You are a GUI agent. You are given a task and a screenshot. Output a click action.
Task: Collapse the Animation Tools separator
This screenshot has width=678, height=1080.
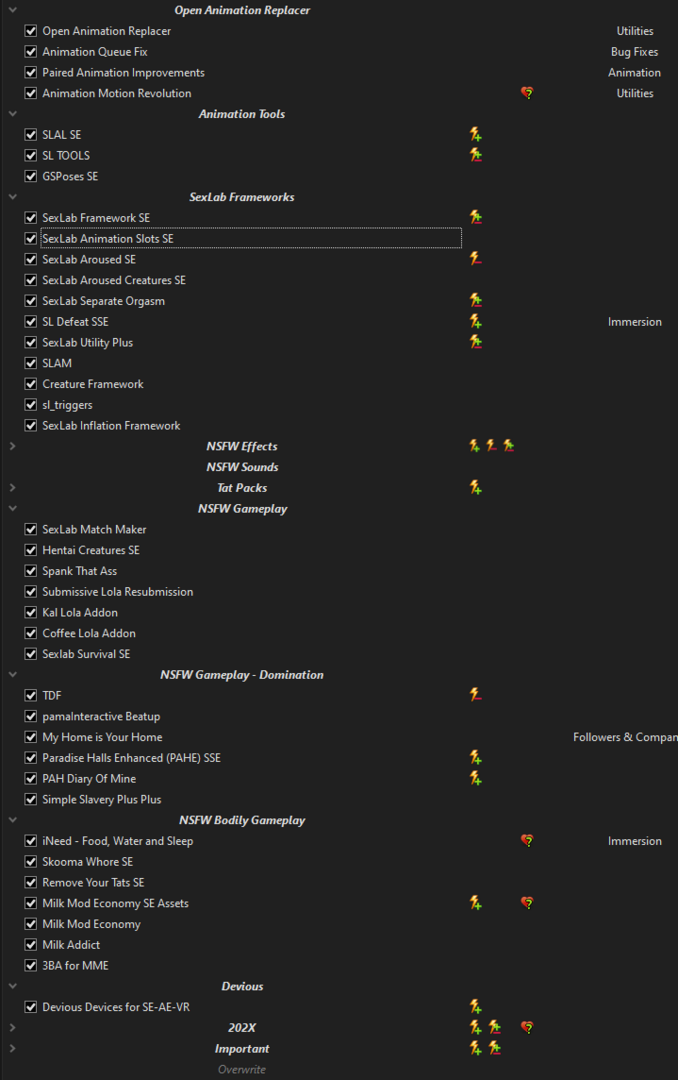12,114
